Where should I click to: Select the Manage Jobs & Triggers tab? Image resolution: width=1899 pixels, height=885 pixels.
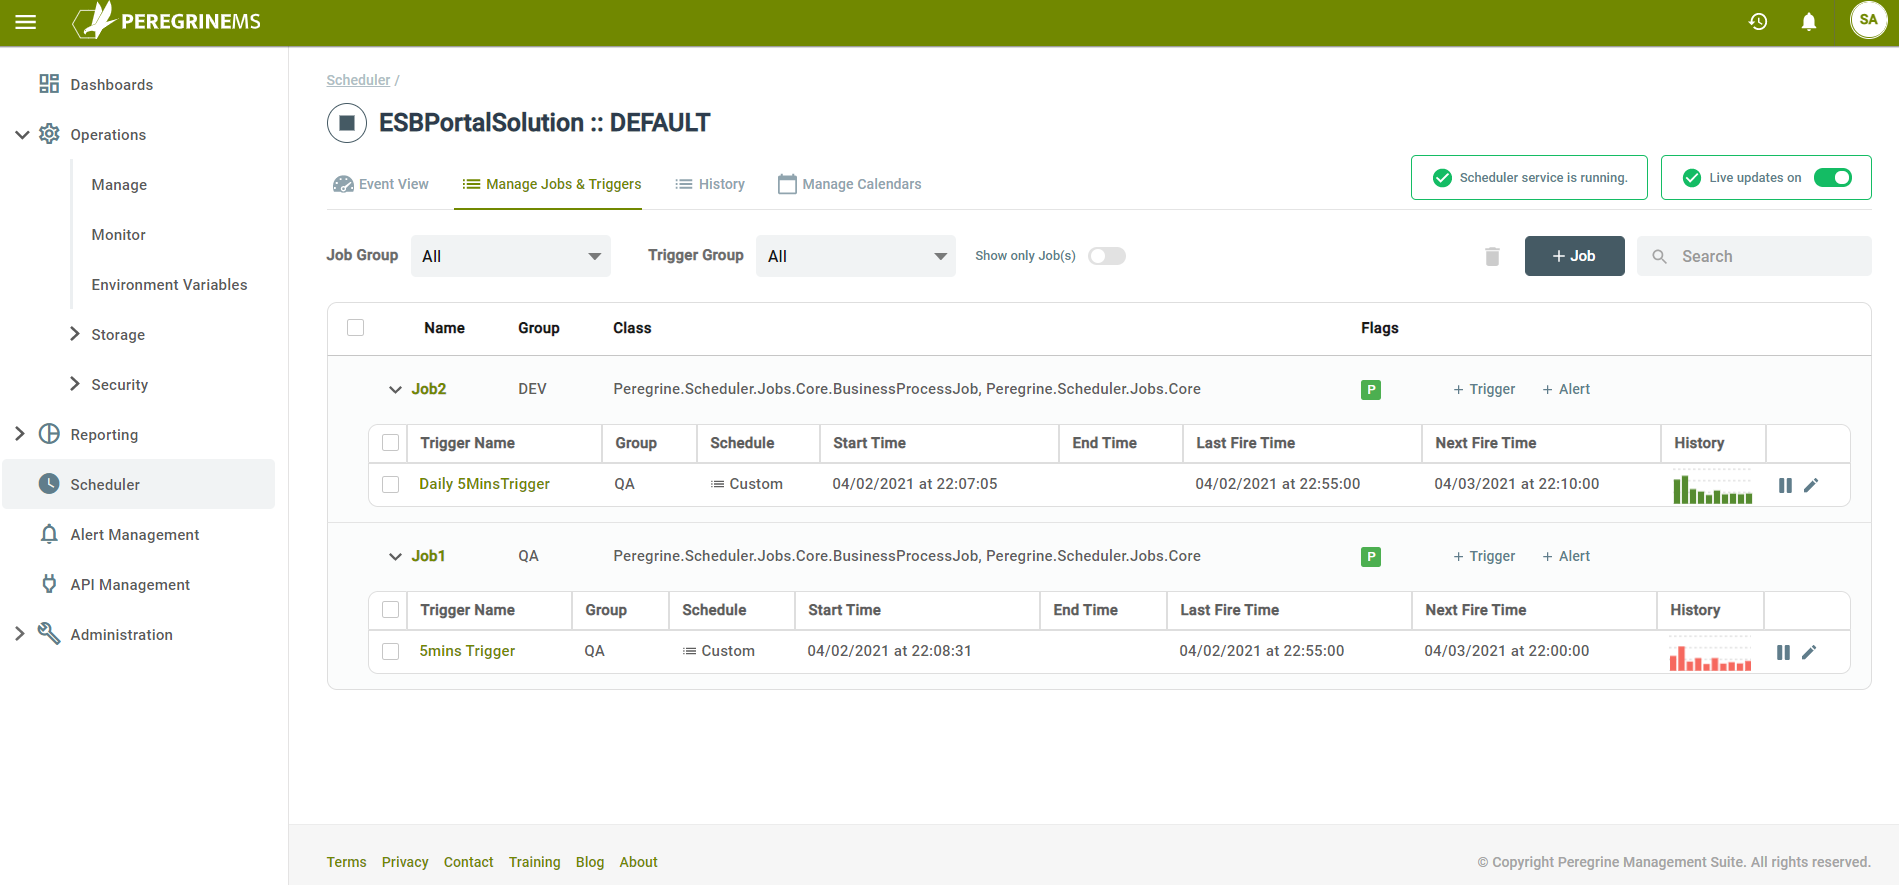[x=551, y=184]
